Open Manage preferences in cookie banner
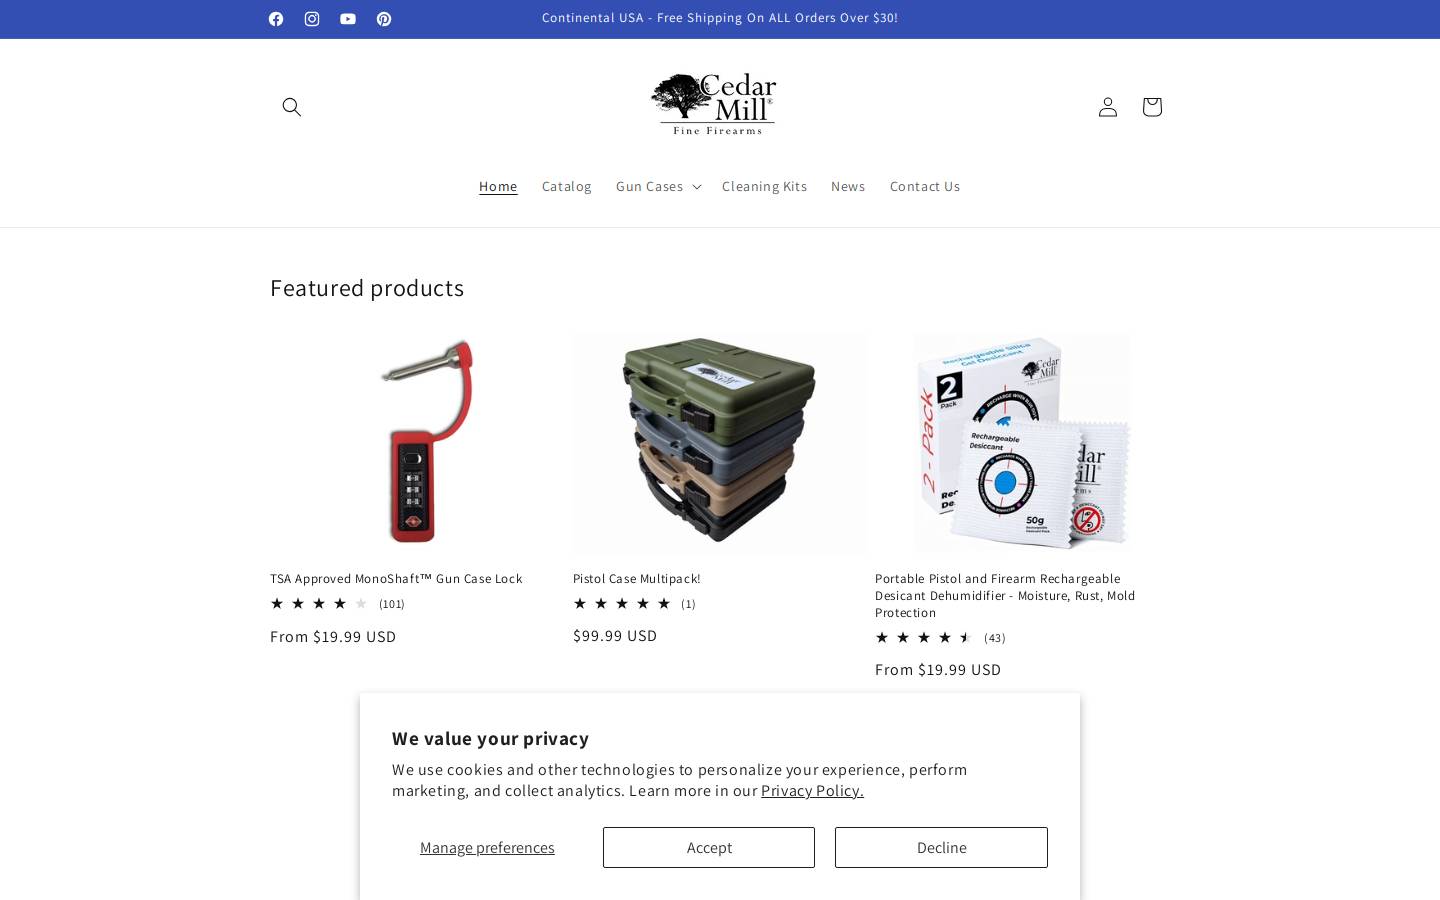Image resolution: width=1440 pixels, height=900 pixels. pos(487,848)
